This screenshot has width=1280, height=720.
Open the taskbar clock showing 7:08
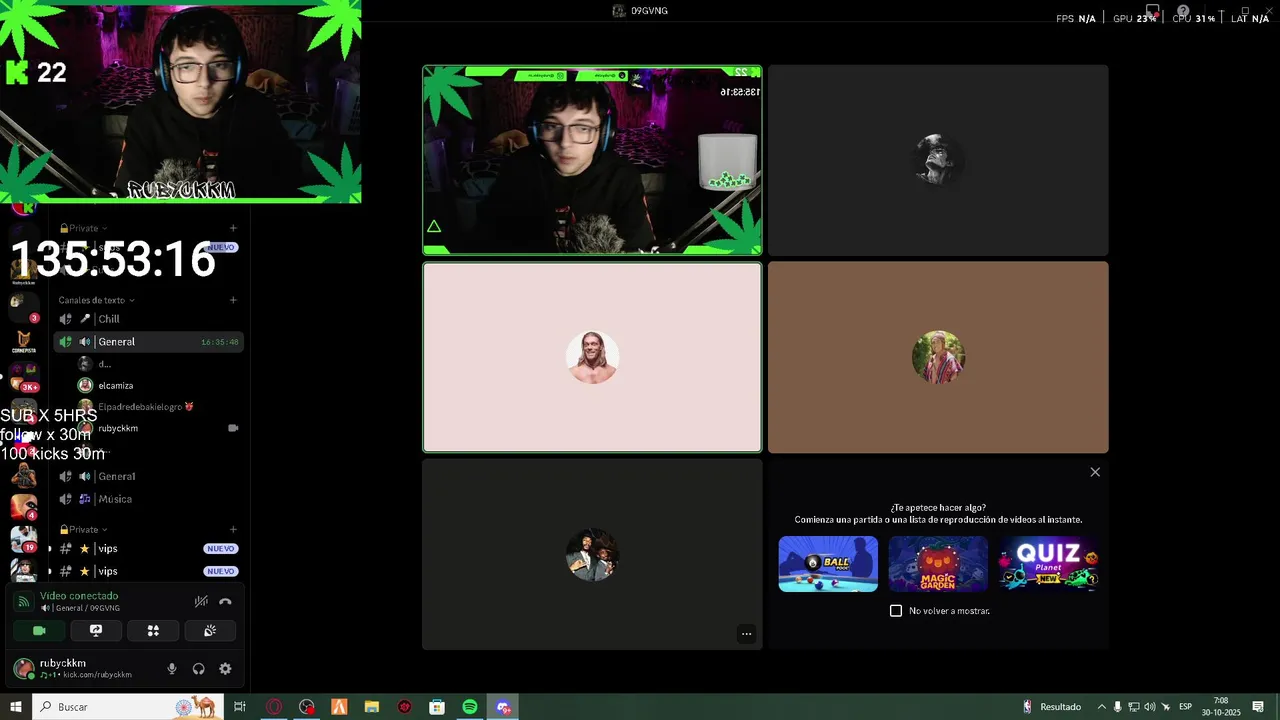(x=1222, y=707)
